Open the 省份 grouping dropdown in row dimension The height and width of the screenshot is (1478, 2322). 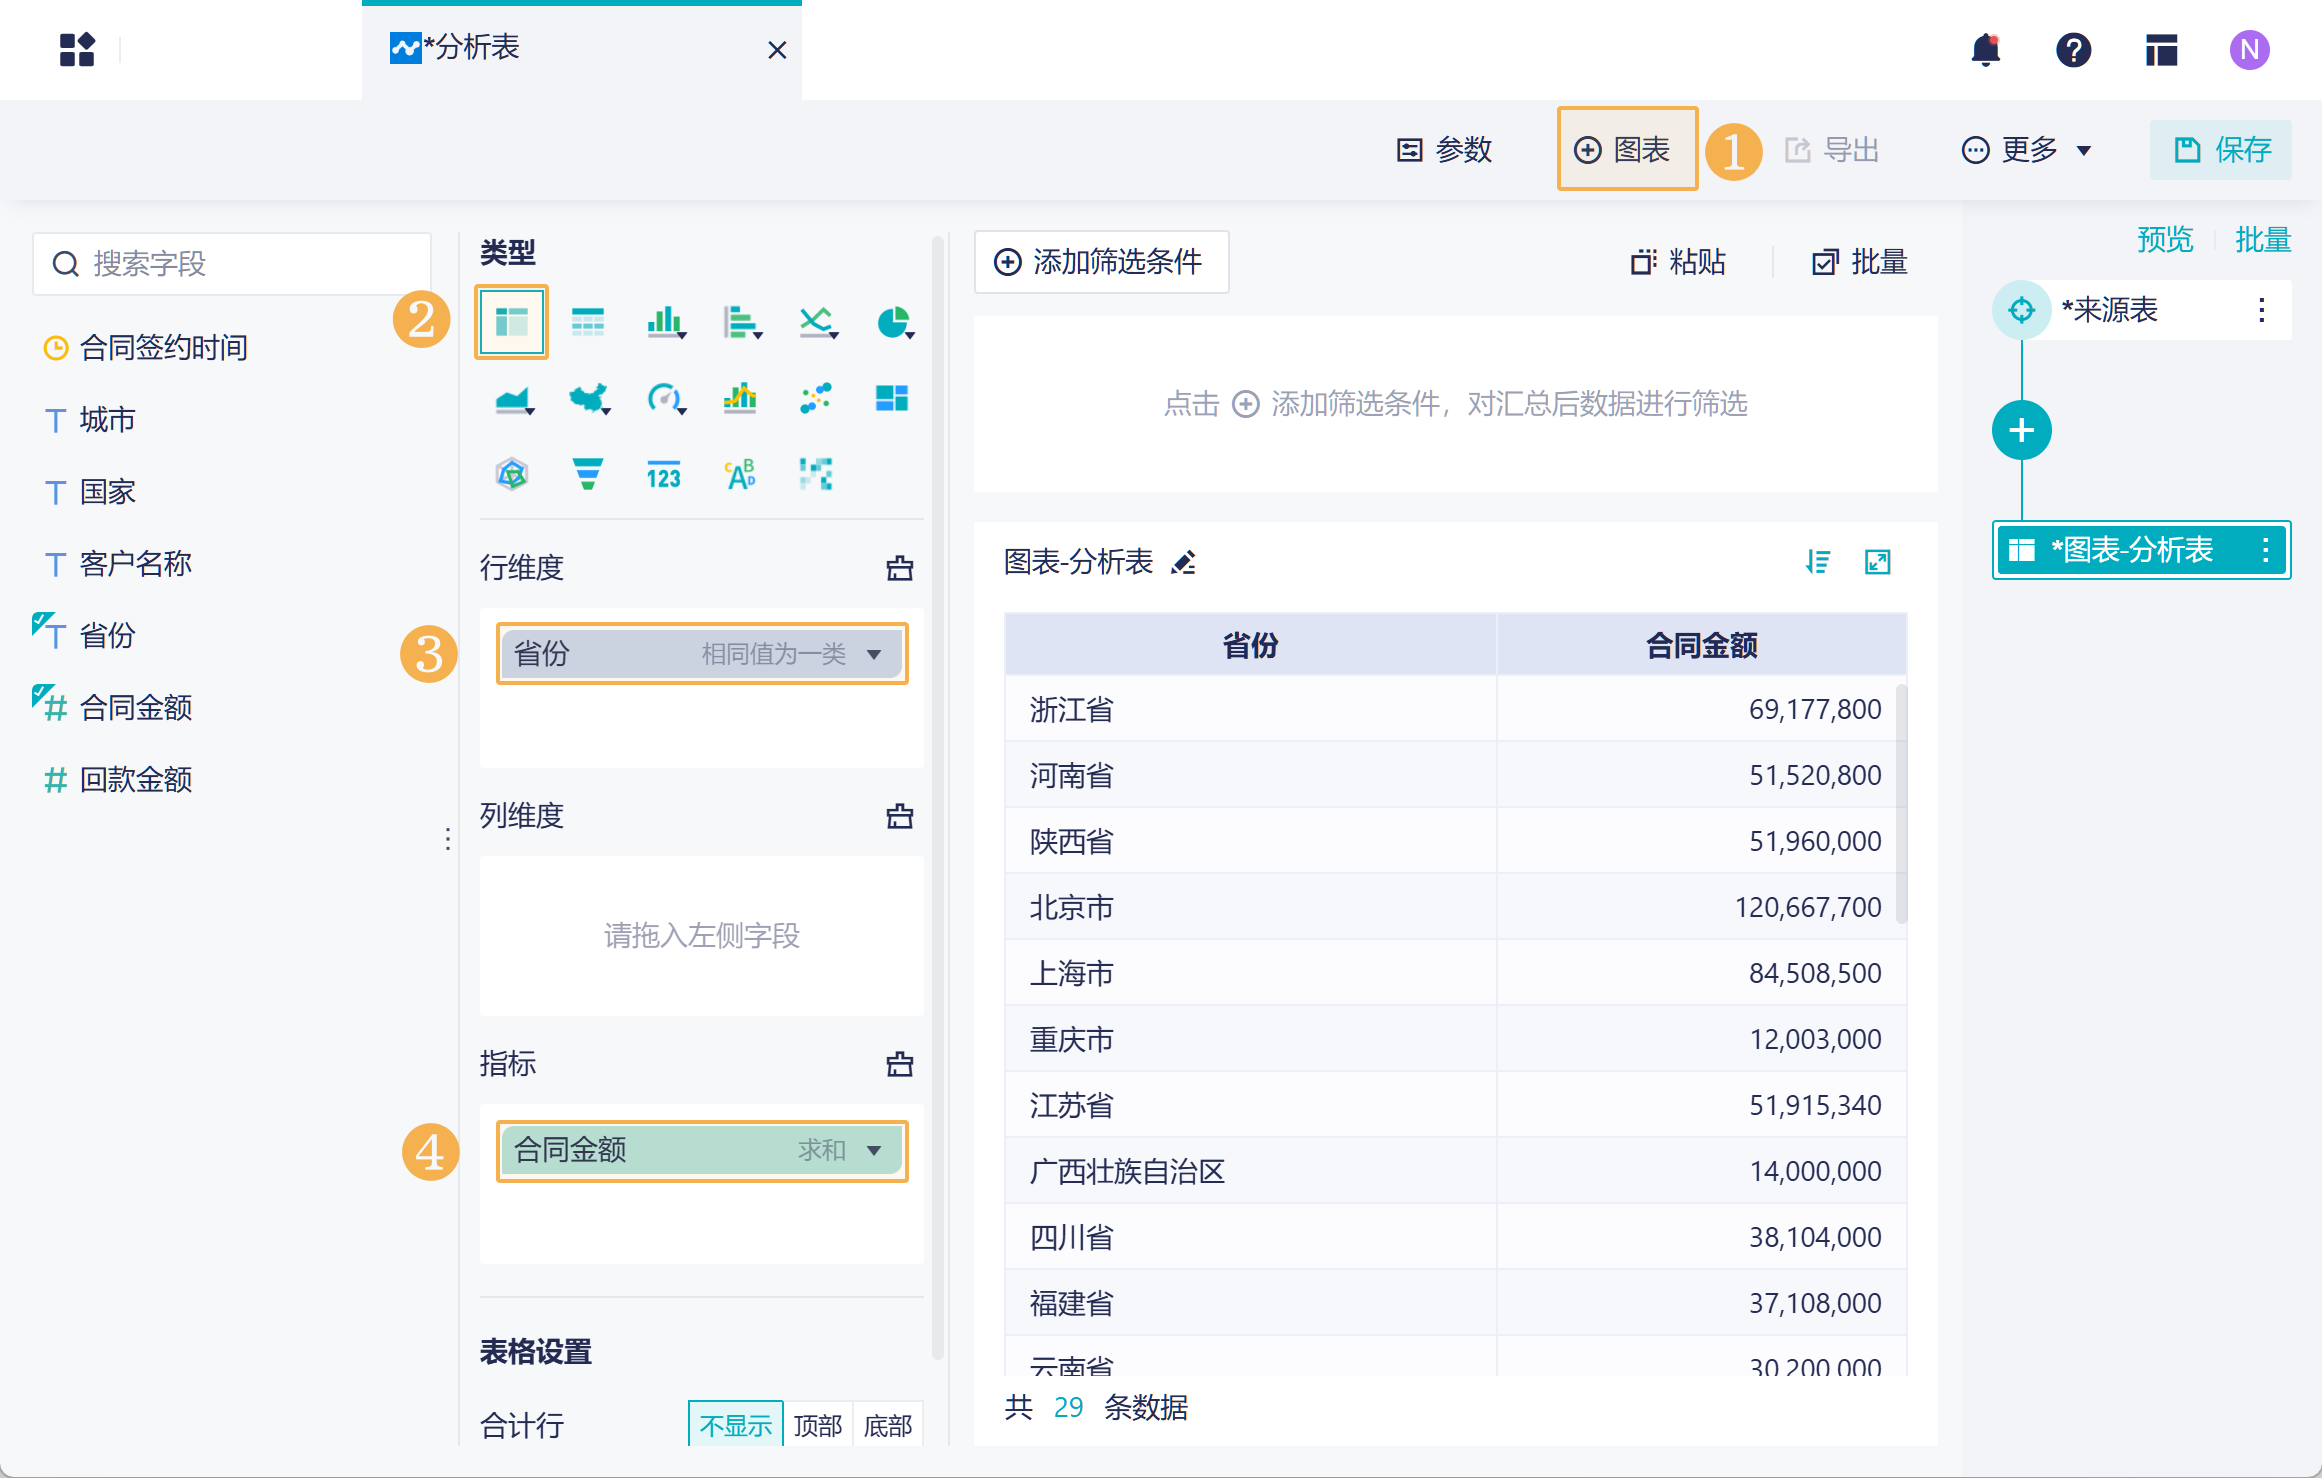click(x=874, y=654)
